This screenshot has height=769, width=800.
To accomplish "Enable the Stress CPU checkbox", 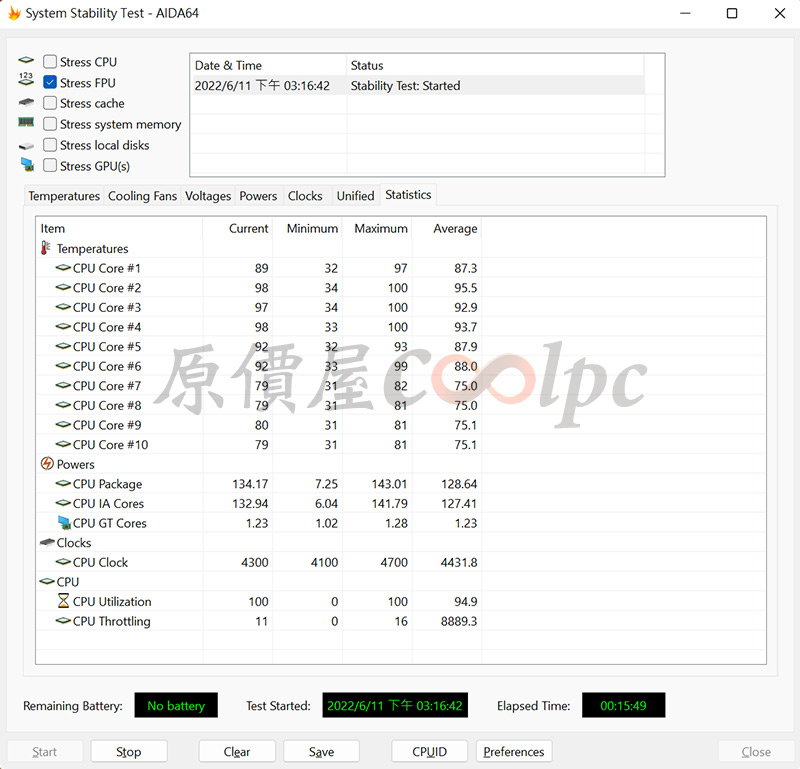I will coord(50,62).
